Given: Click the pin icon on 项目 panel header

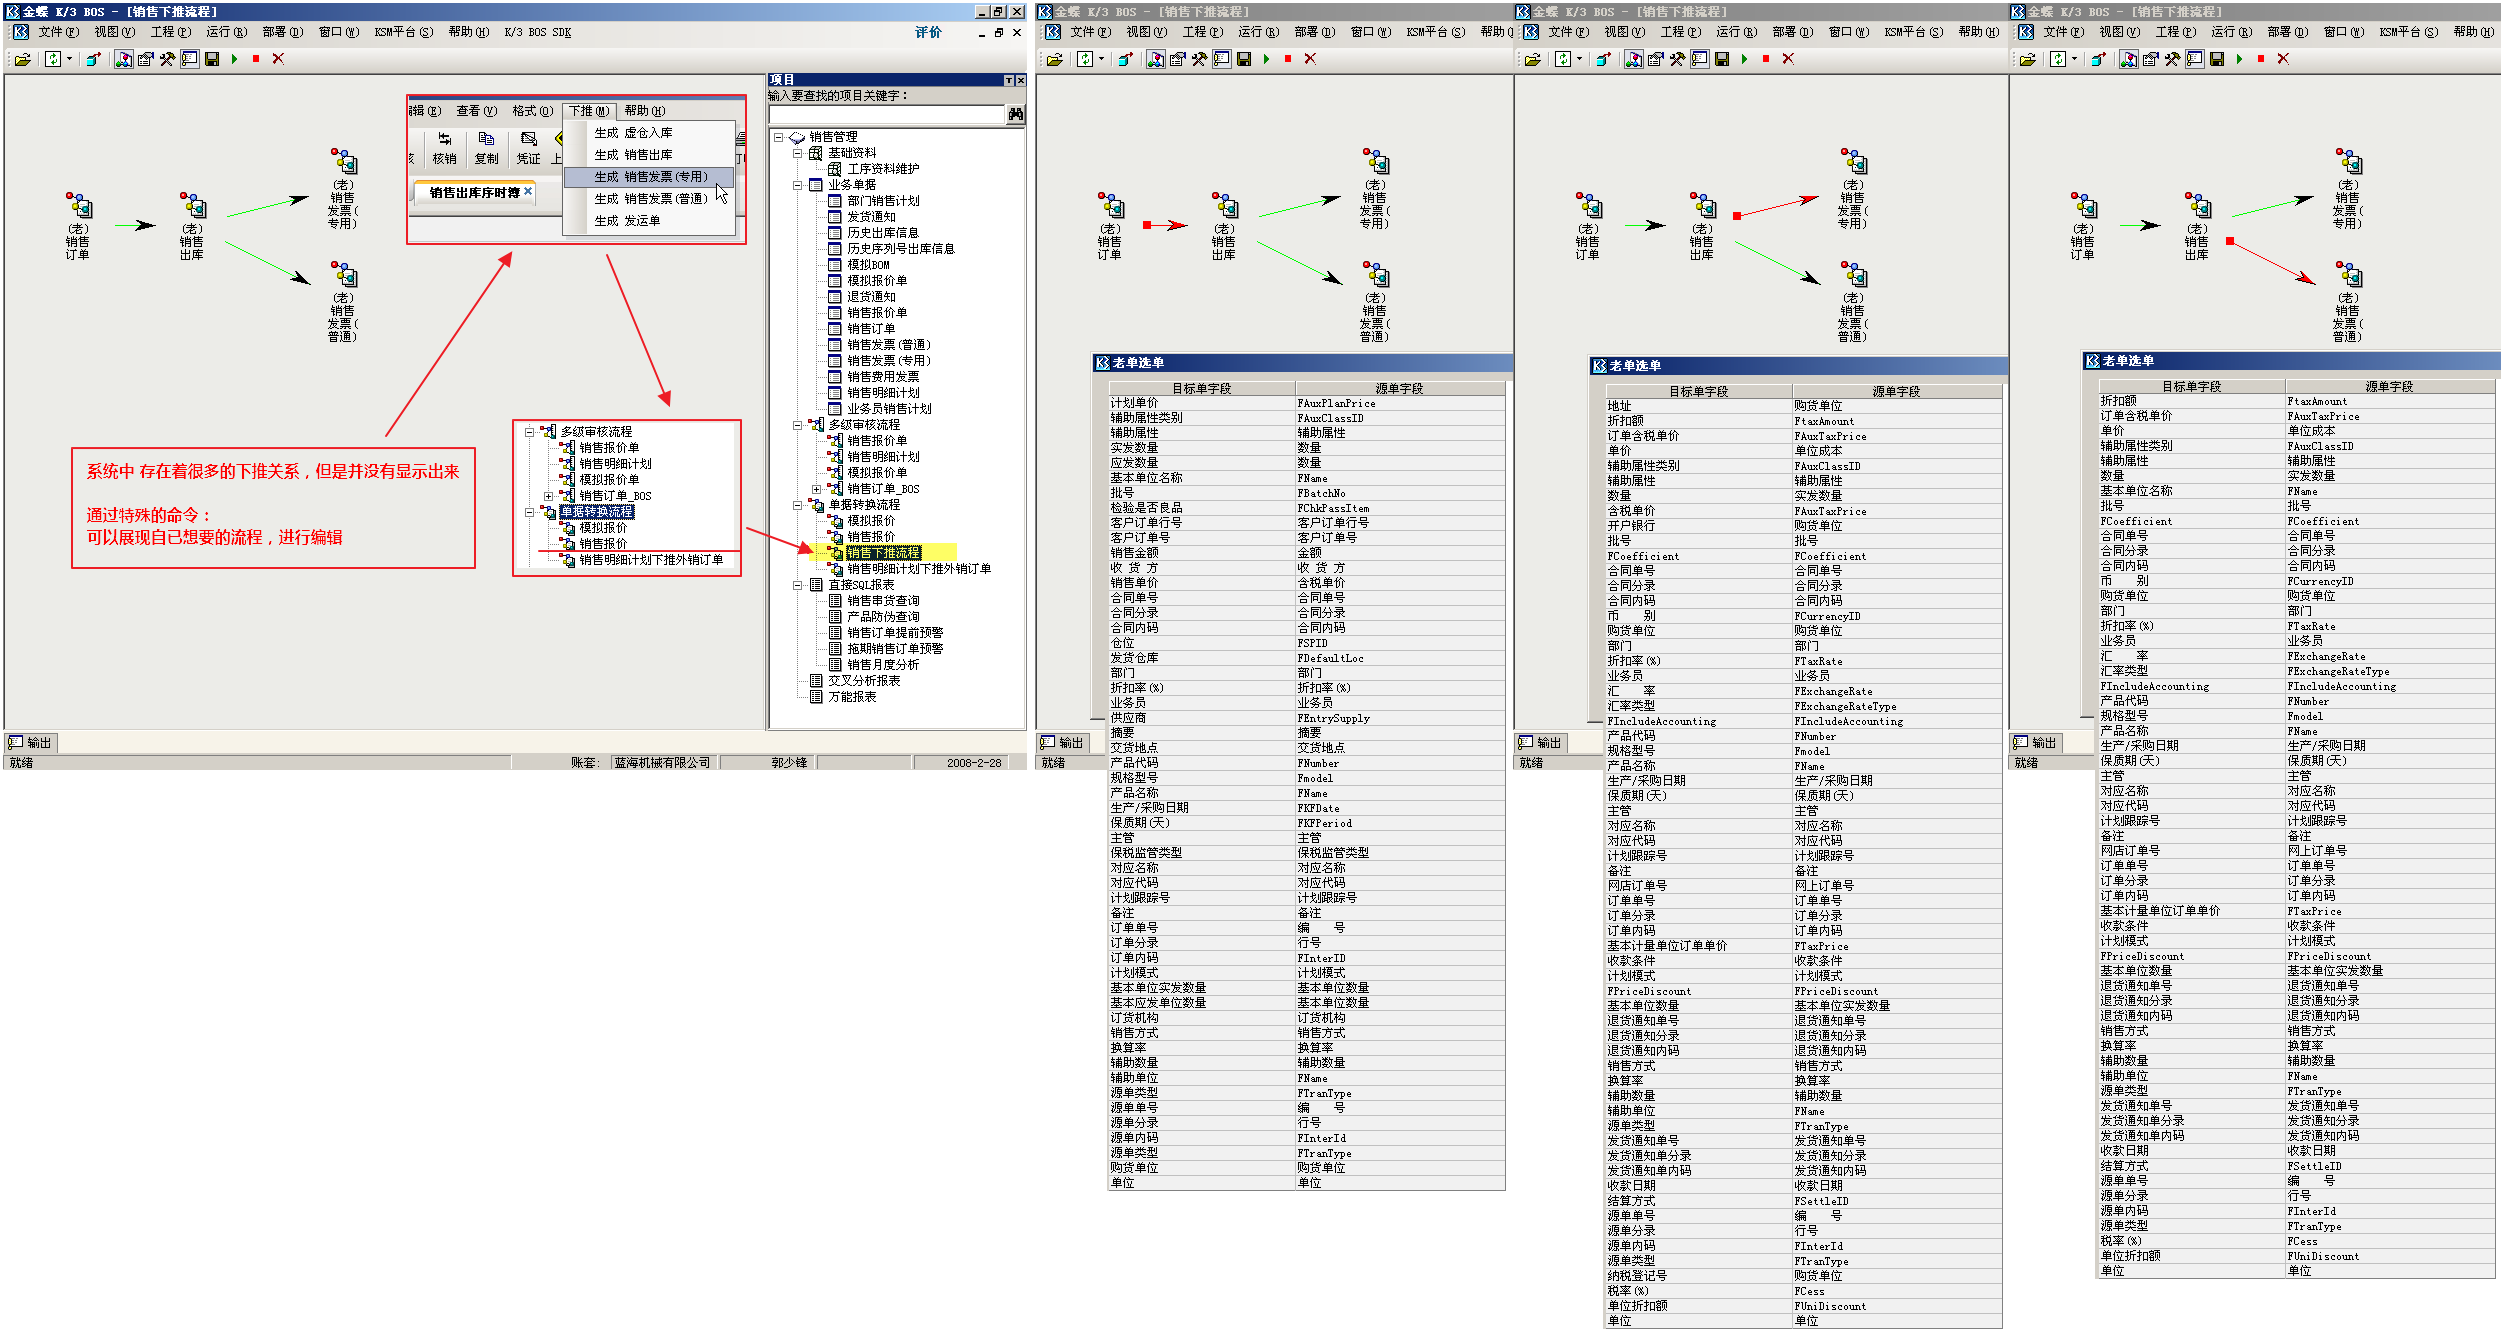Looking at the screenshot, I should [x=1008, y=80].
